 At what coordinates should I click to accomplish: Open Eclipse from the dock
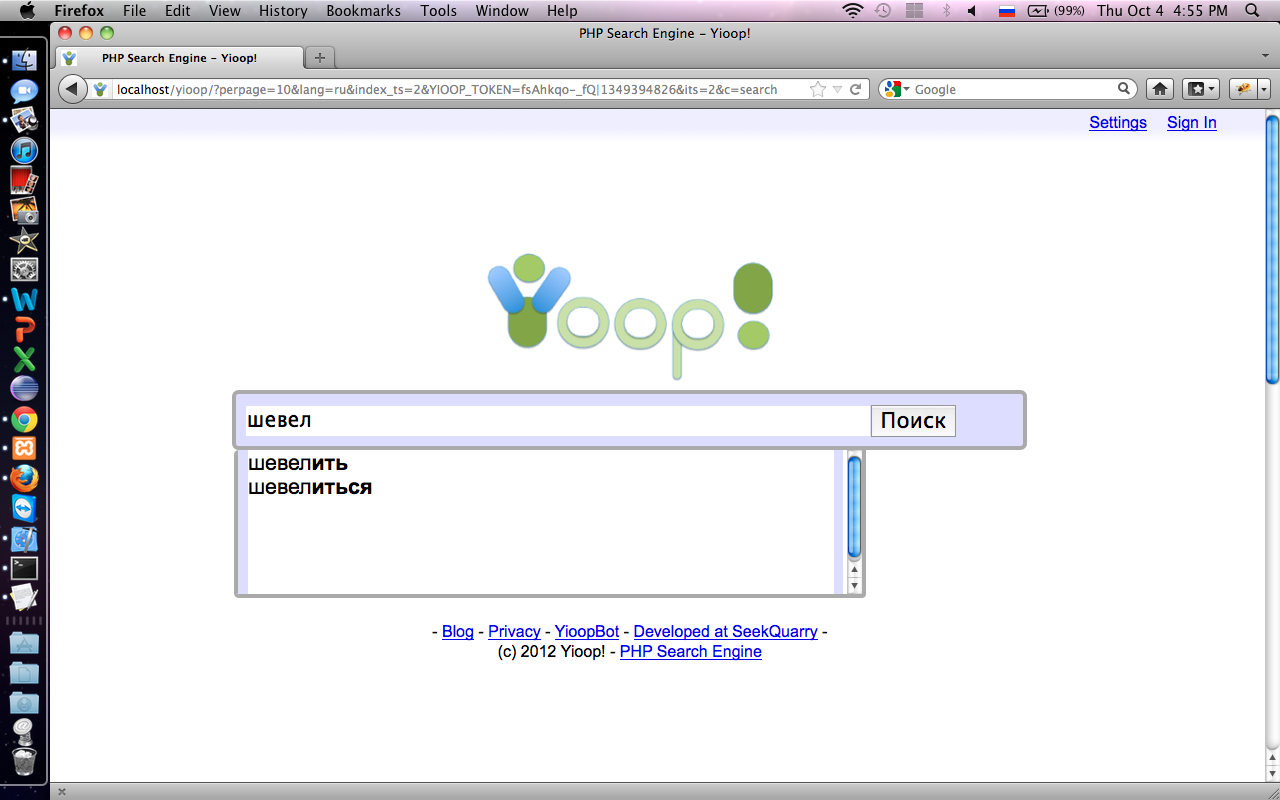pos(24,388)
